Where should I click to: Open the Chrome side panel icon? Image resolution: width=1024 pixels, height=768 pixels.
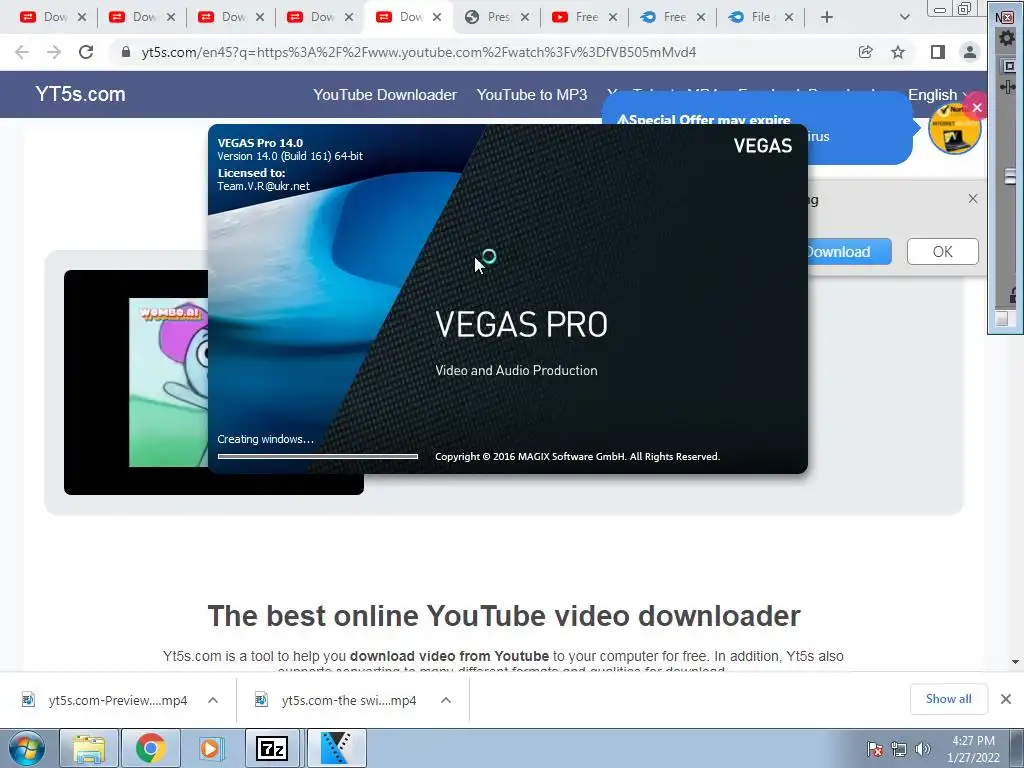coord(938,52)
